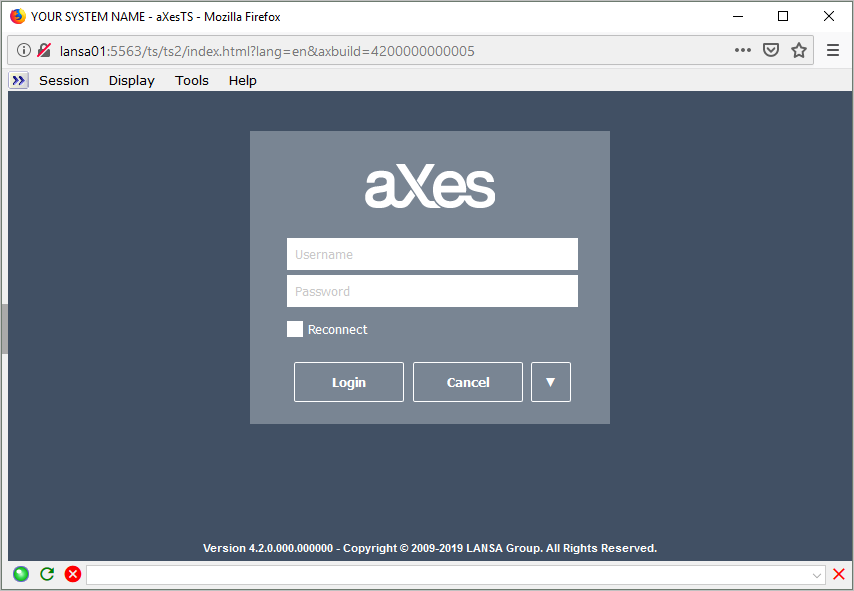Open the Display menu

tap(132, 81)
